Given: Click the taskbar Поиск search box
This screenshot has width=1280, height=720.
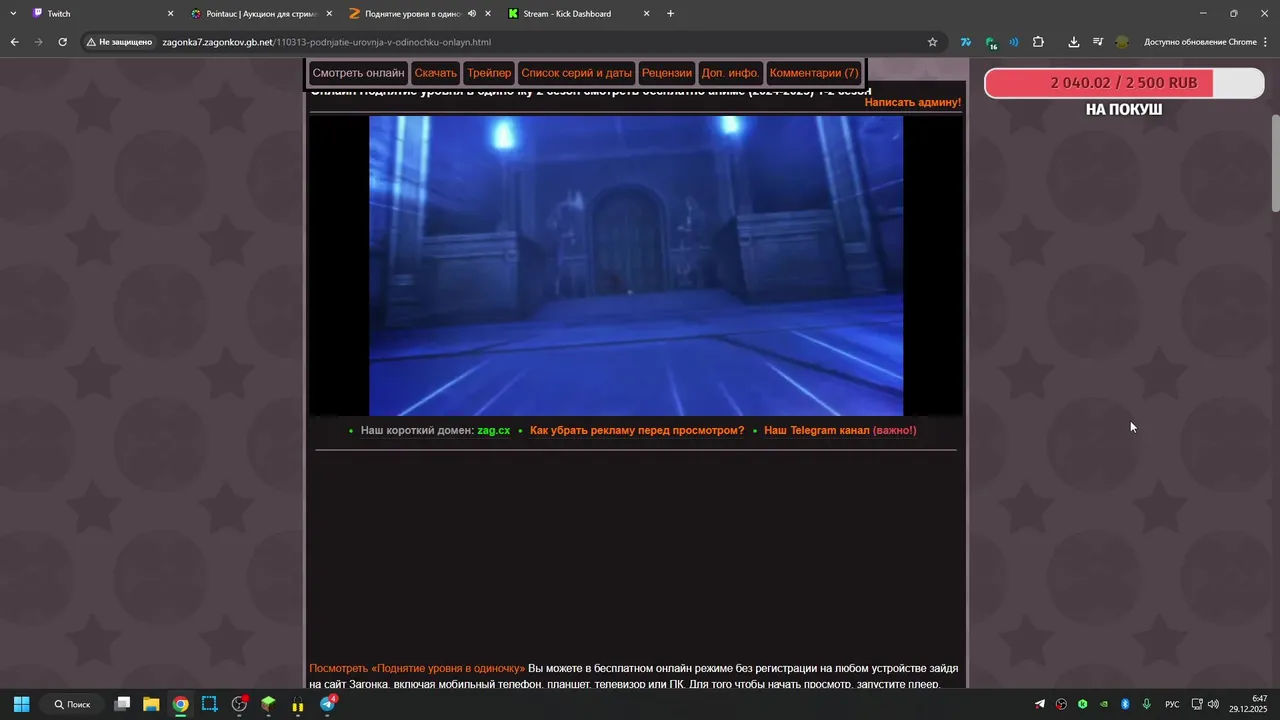Looking at the screenshot, I should pos(73,704).
